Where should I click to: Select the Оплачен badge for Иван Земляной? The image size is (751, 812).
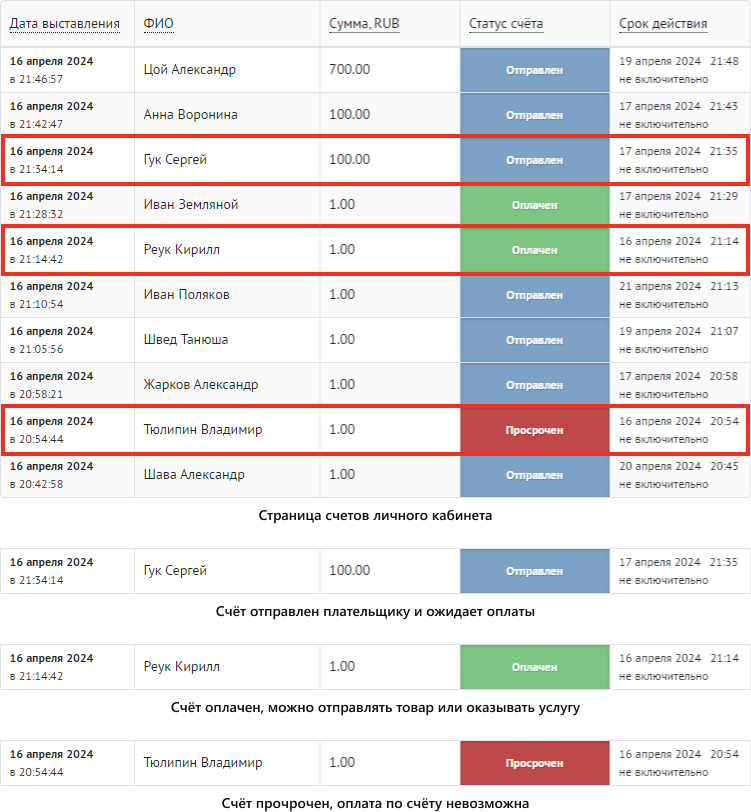[534, 205]
